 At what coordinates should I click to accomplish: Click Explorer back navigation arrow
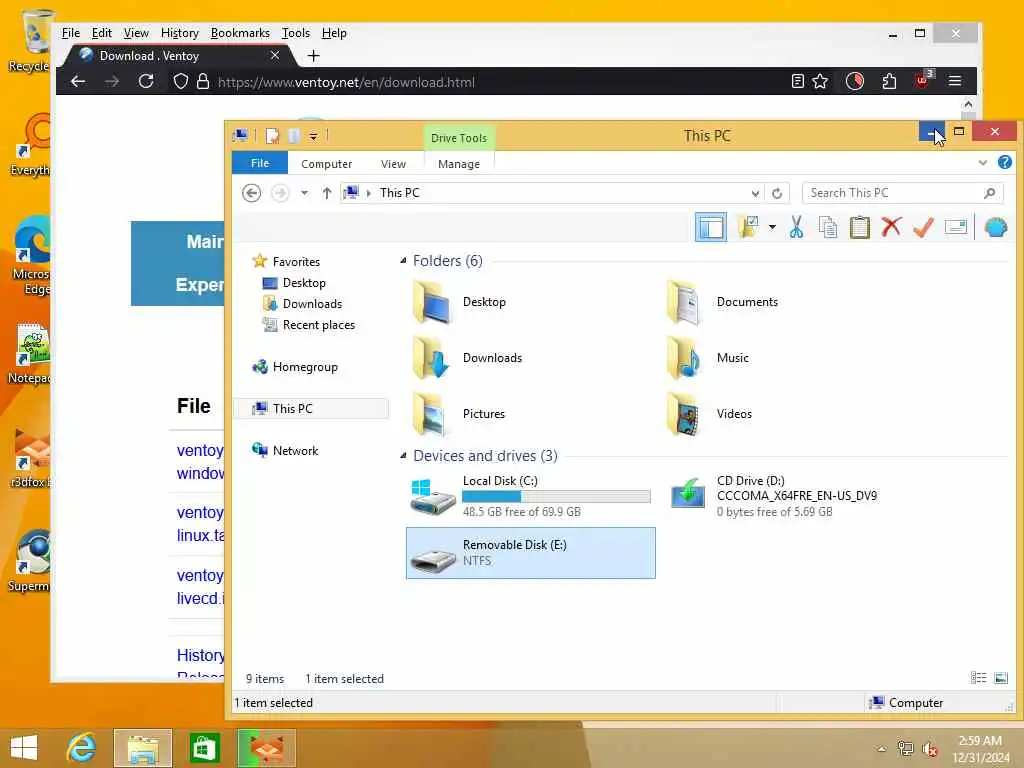251,193
